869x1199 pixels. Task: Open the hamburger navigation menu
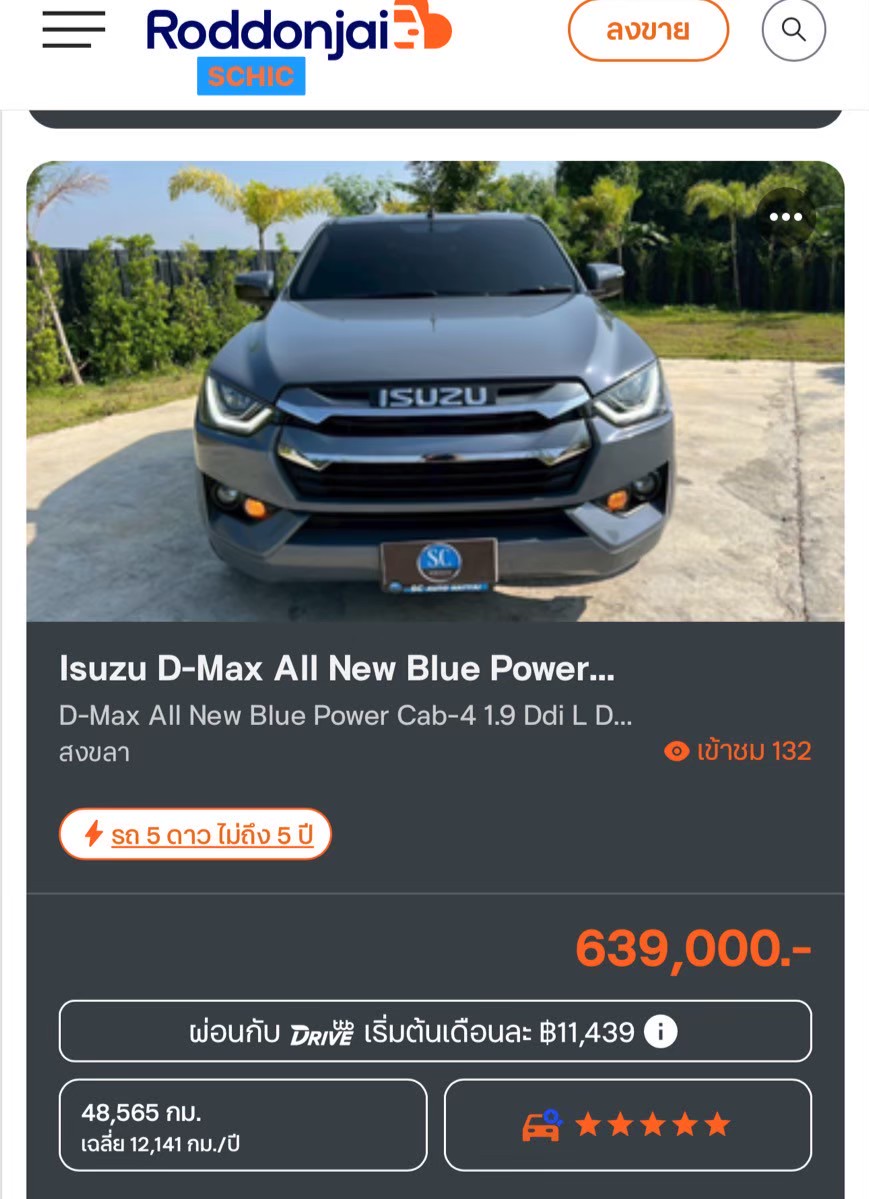pos(73,30)
